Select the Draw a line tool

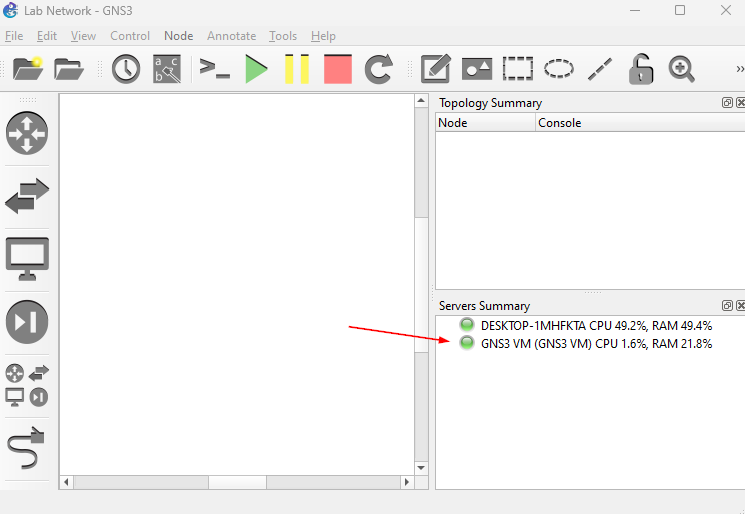point(600,69)
